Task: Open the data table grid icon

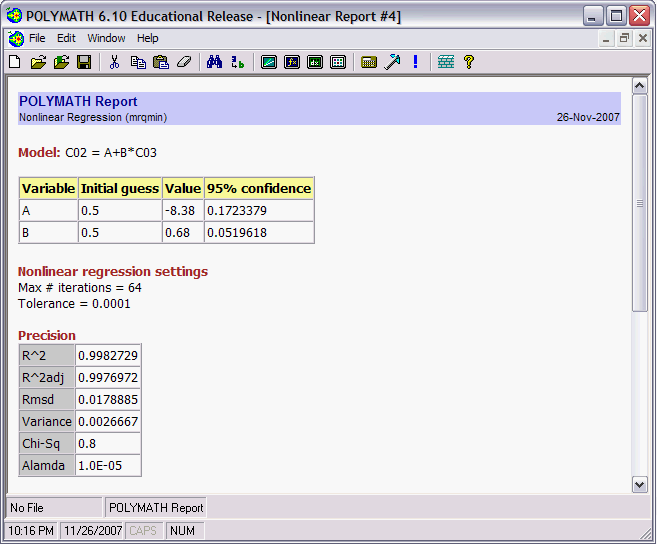Action: (338, 62)
